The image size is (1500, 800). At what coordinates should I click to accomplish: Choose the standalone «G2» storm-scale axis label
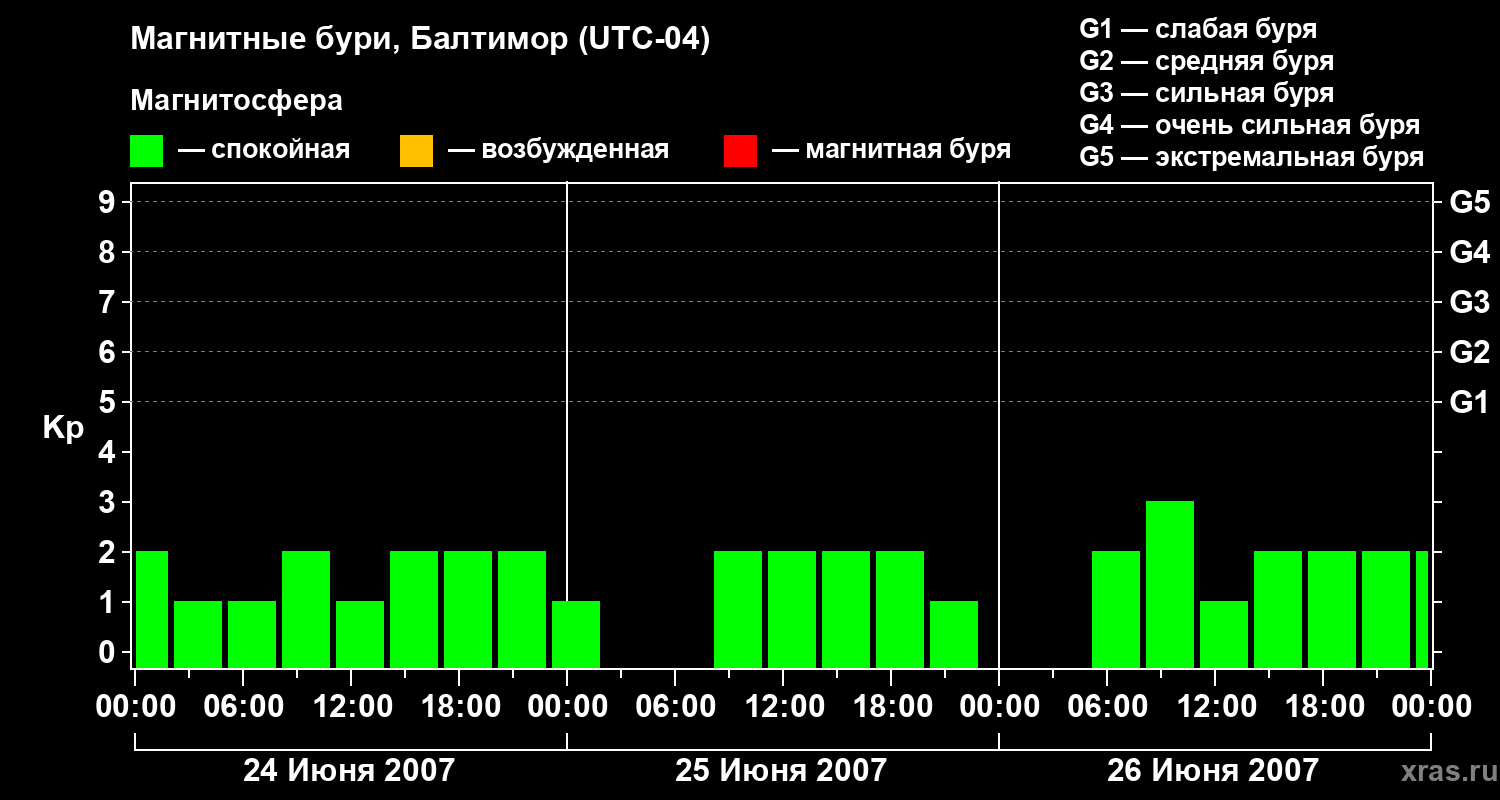(1469, 352)
